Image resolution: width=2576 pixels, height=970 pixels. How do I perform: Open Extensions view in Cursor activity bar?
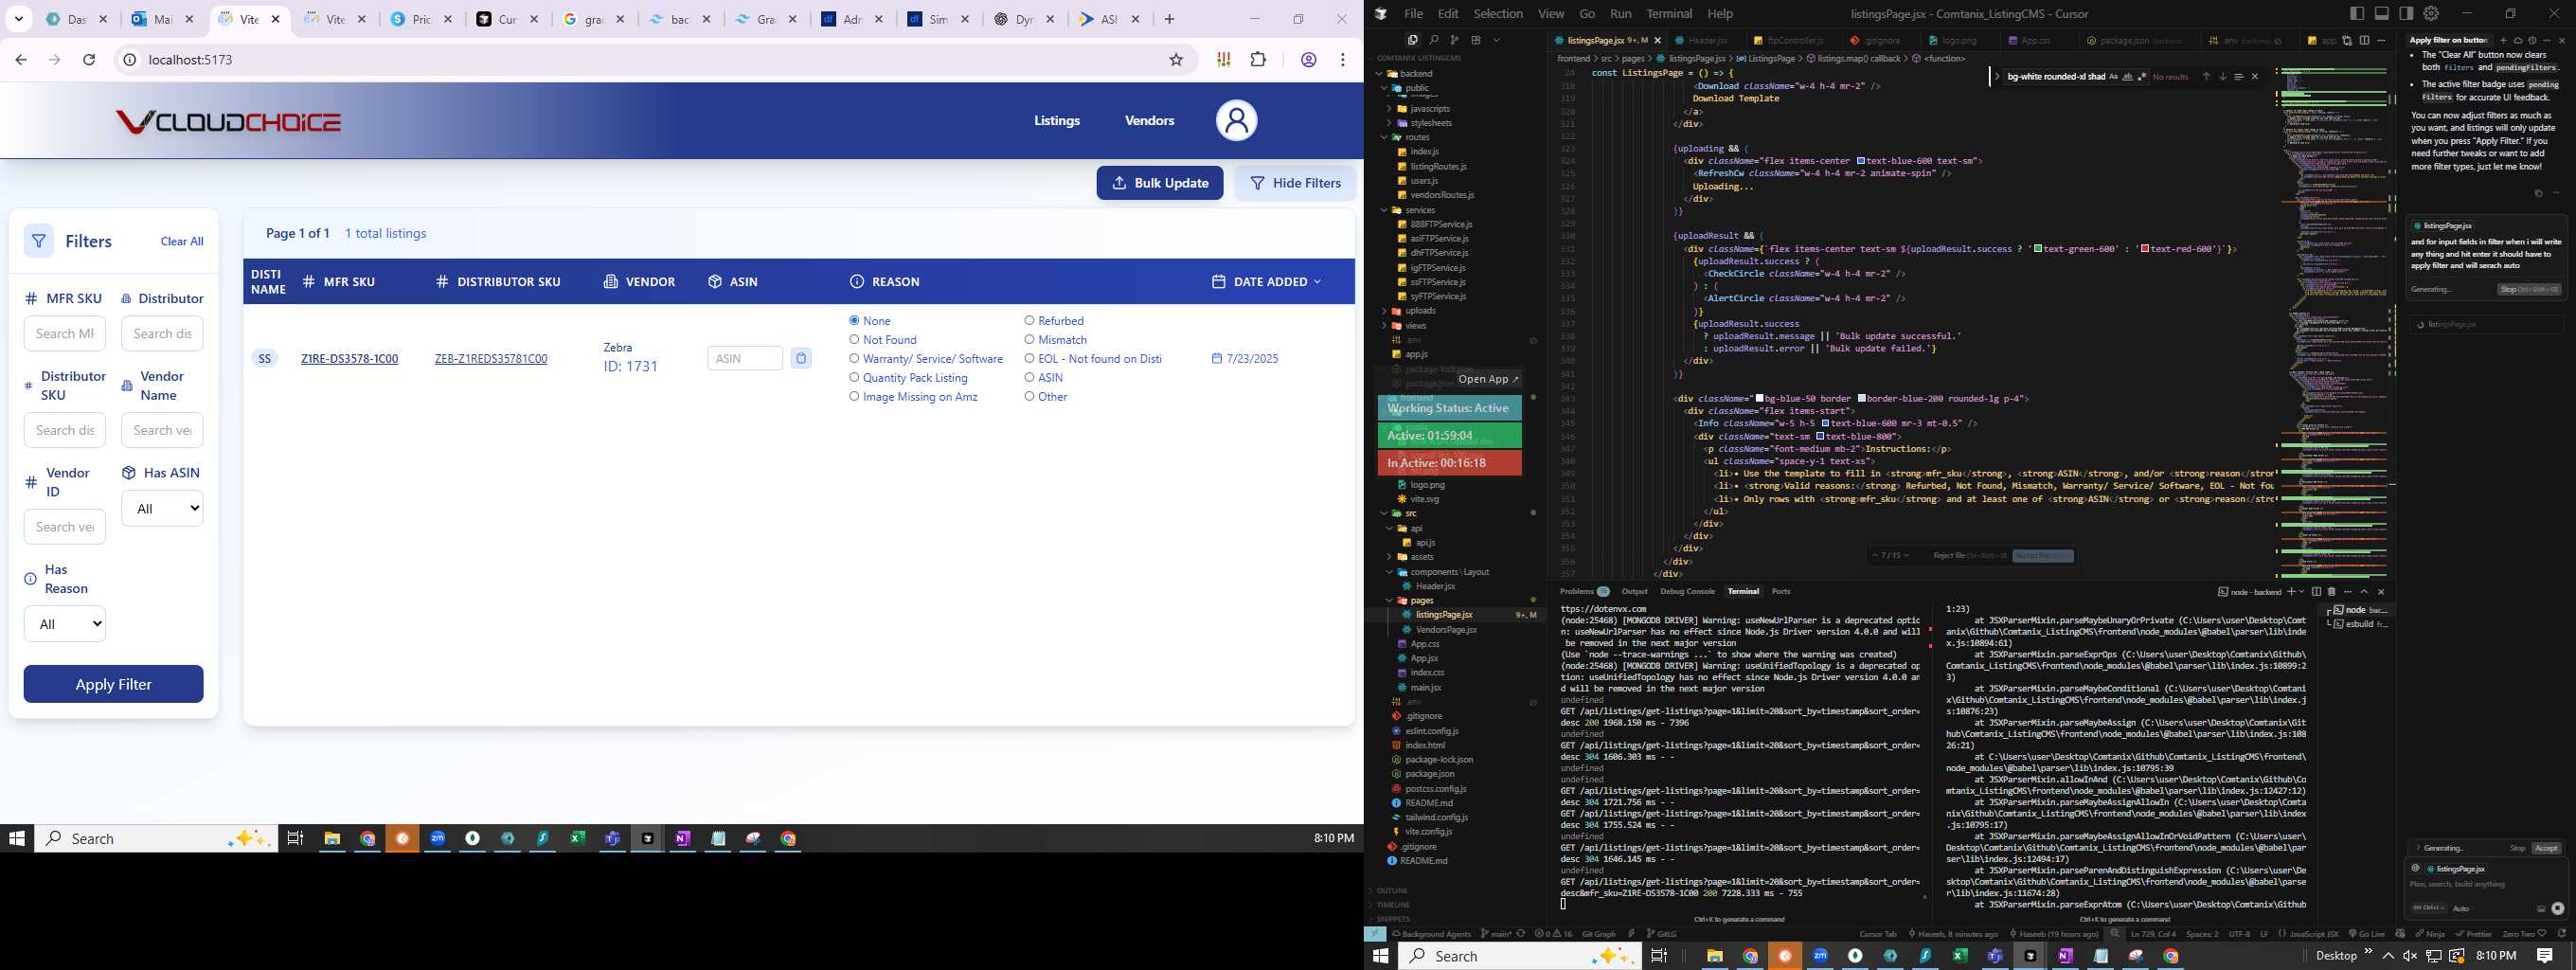(1475, 40)
